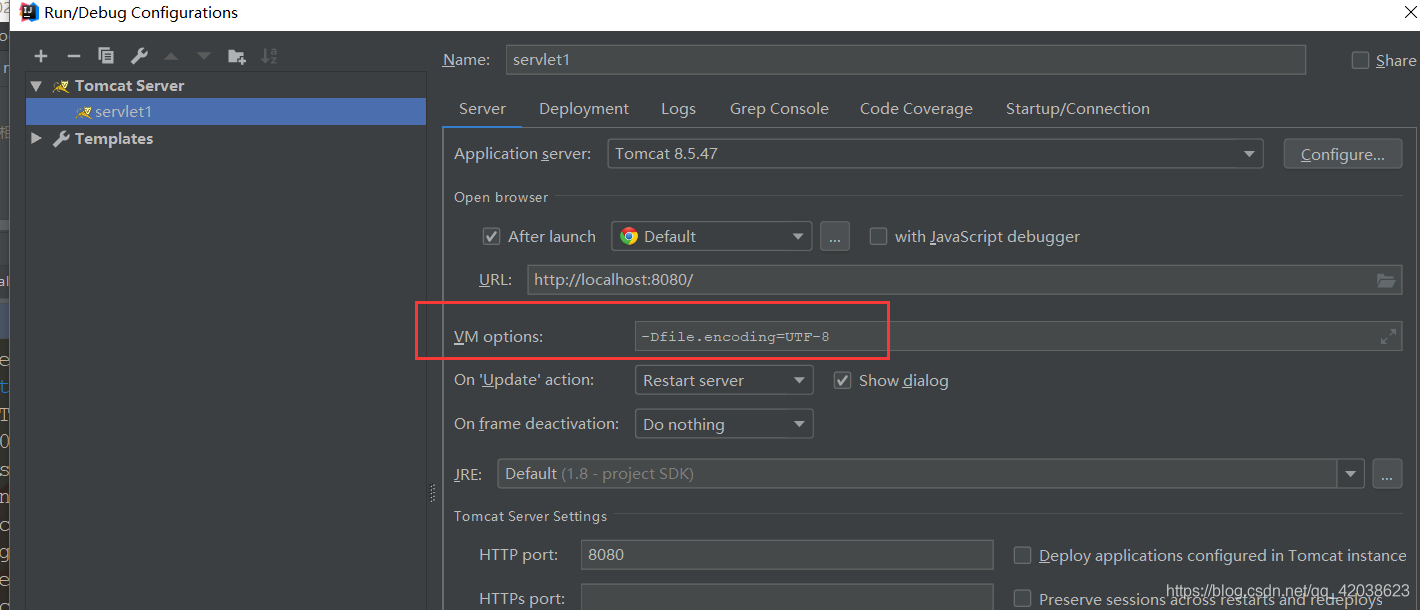Open Application server Tomcat 8.5.47 dropdown

click(935, 154)
